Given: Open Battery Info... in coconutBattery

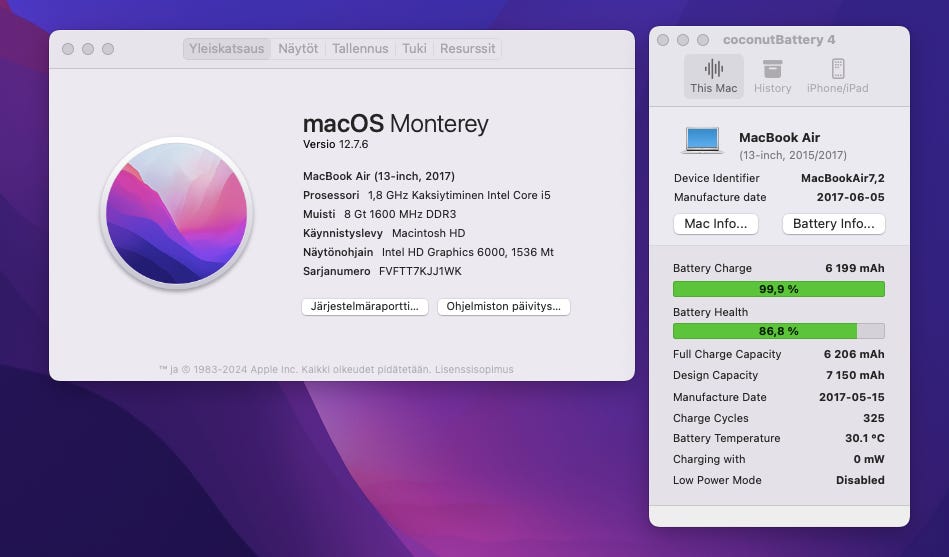Looking at the screenshot, I should pos(833,223).
